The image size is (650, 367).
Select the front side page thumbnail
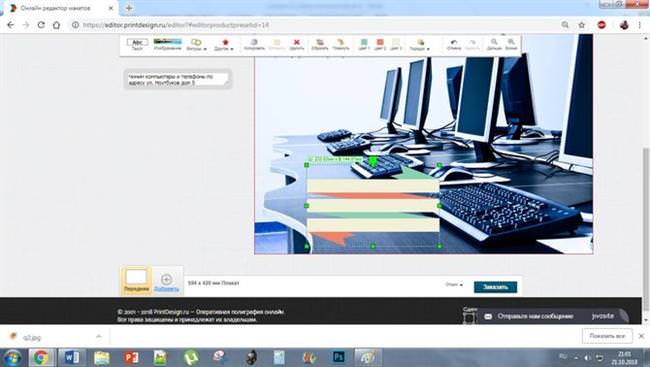136,280
